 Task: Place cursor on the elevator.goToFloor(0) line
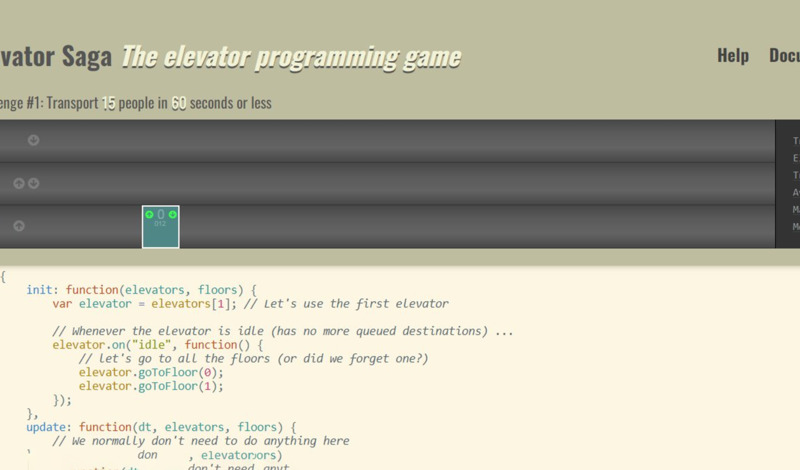tap(150, 372)
